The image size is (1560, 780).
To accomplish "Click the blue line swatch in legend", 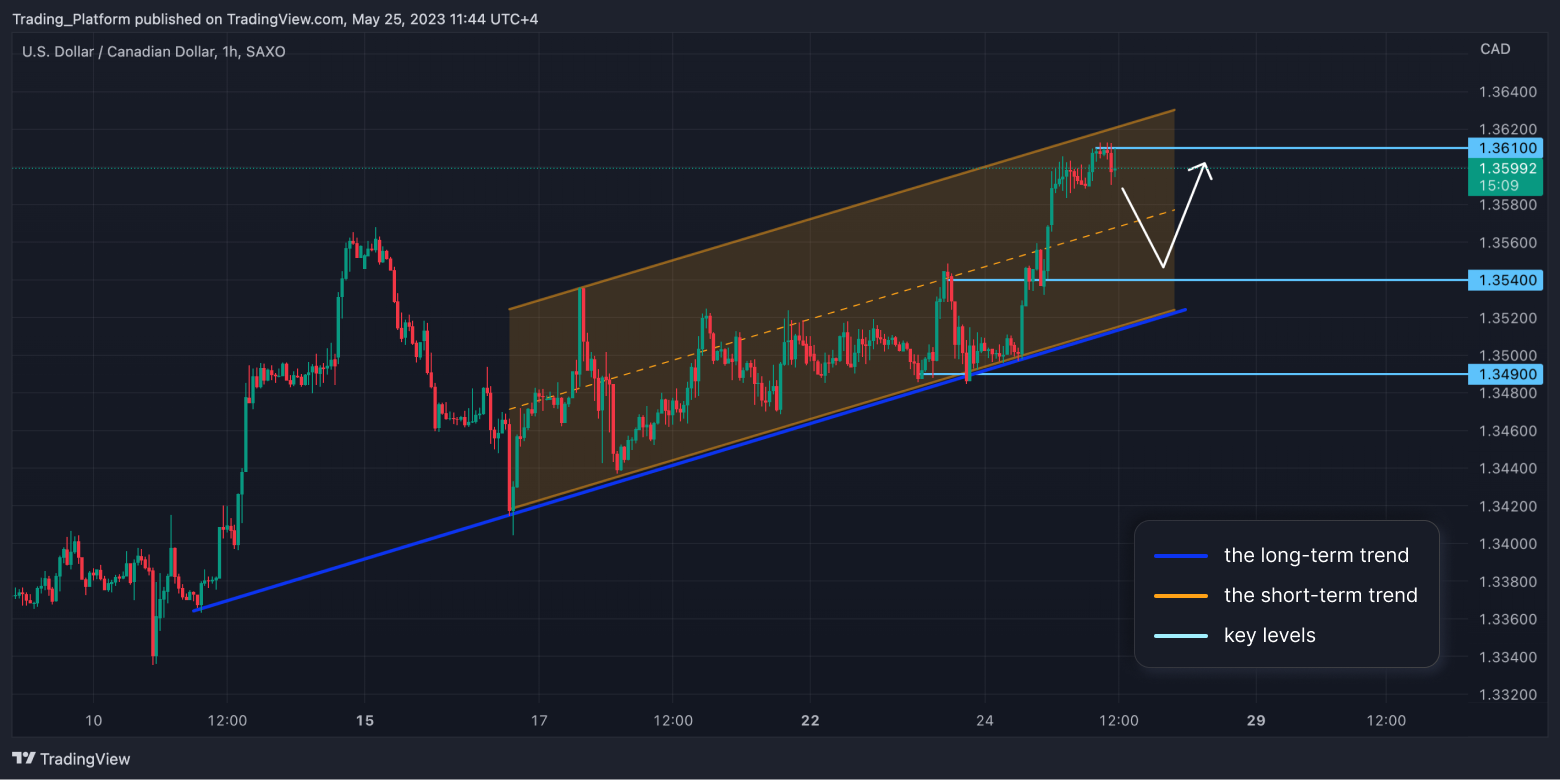I will tap(1180, 556).
